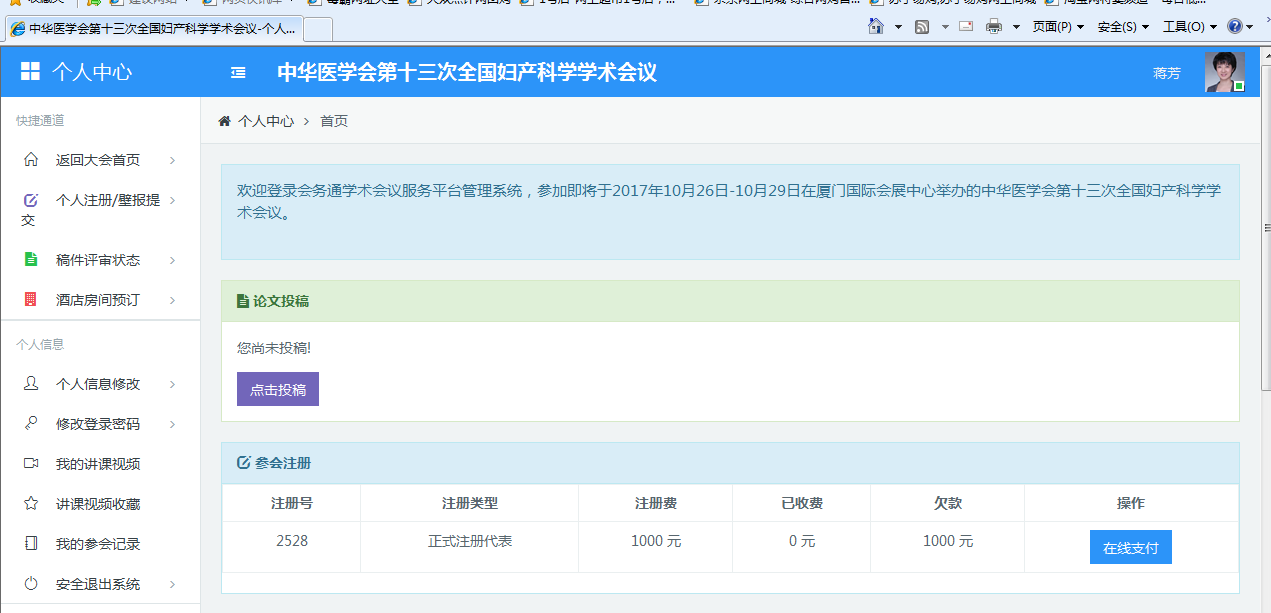Select the 中华医学会 browser tab
Viewport: 1271px width, 613px height.
click(152, 29)
